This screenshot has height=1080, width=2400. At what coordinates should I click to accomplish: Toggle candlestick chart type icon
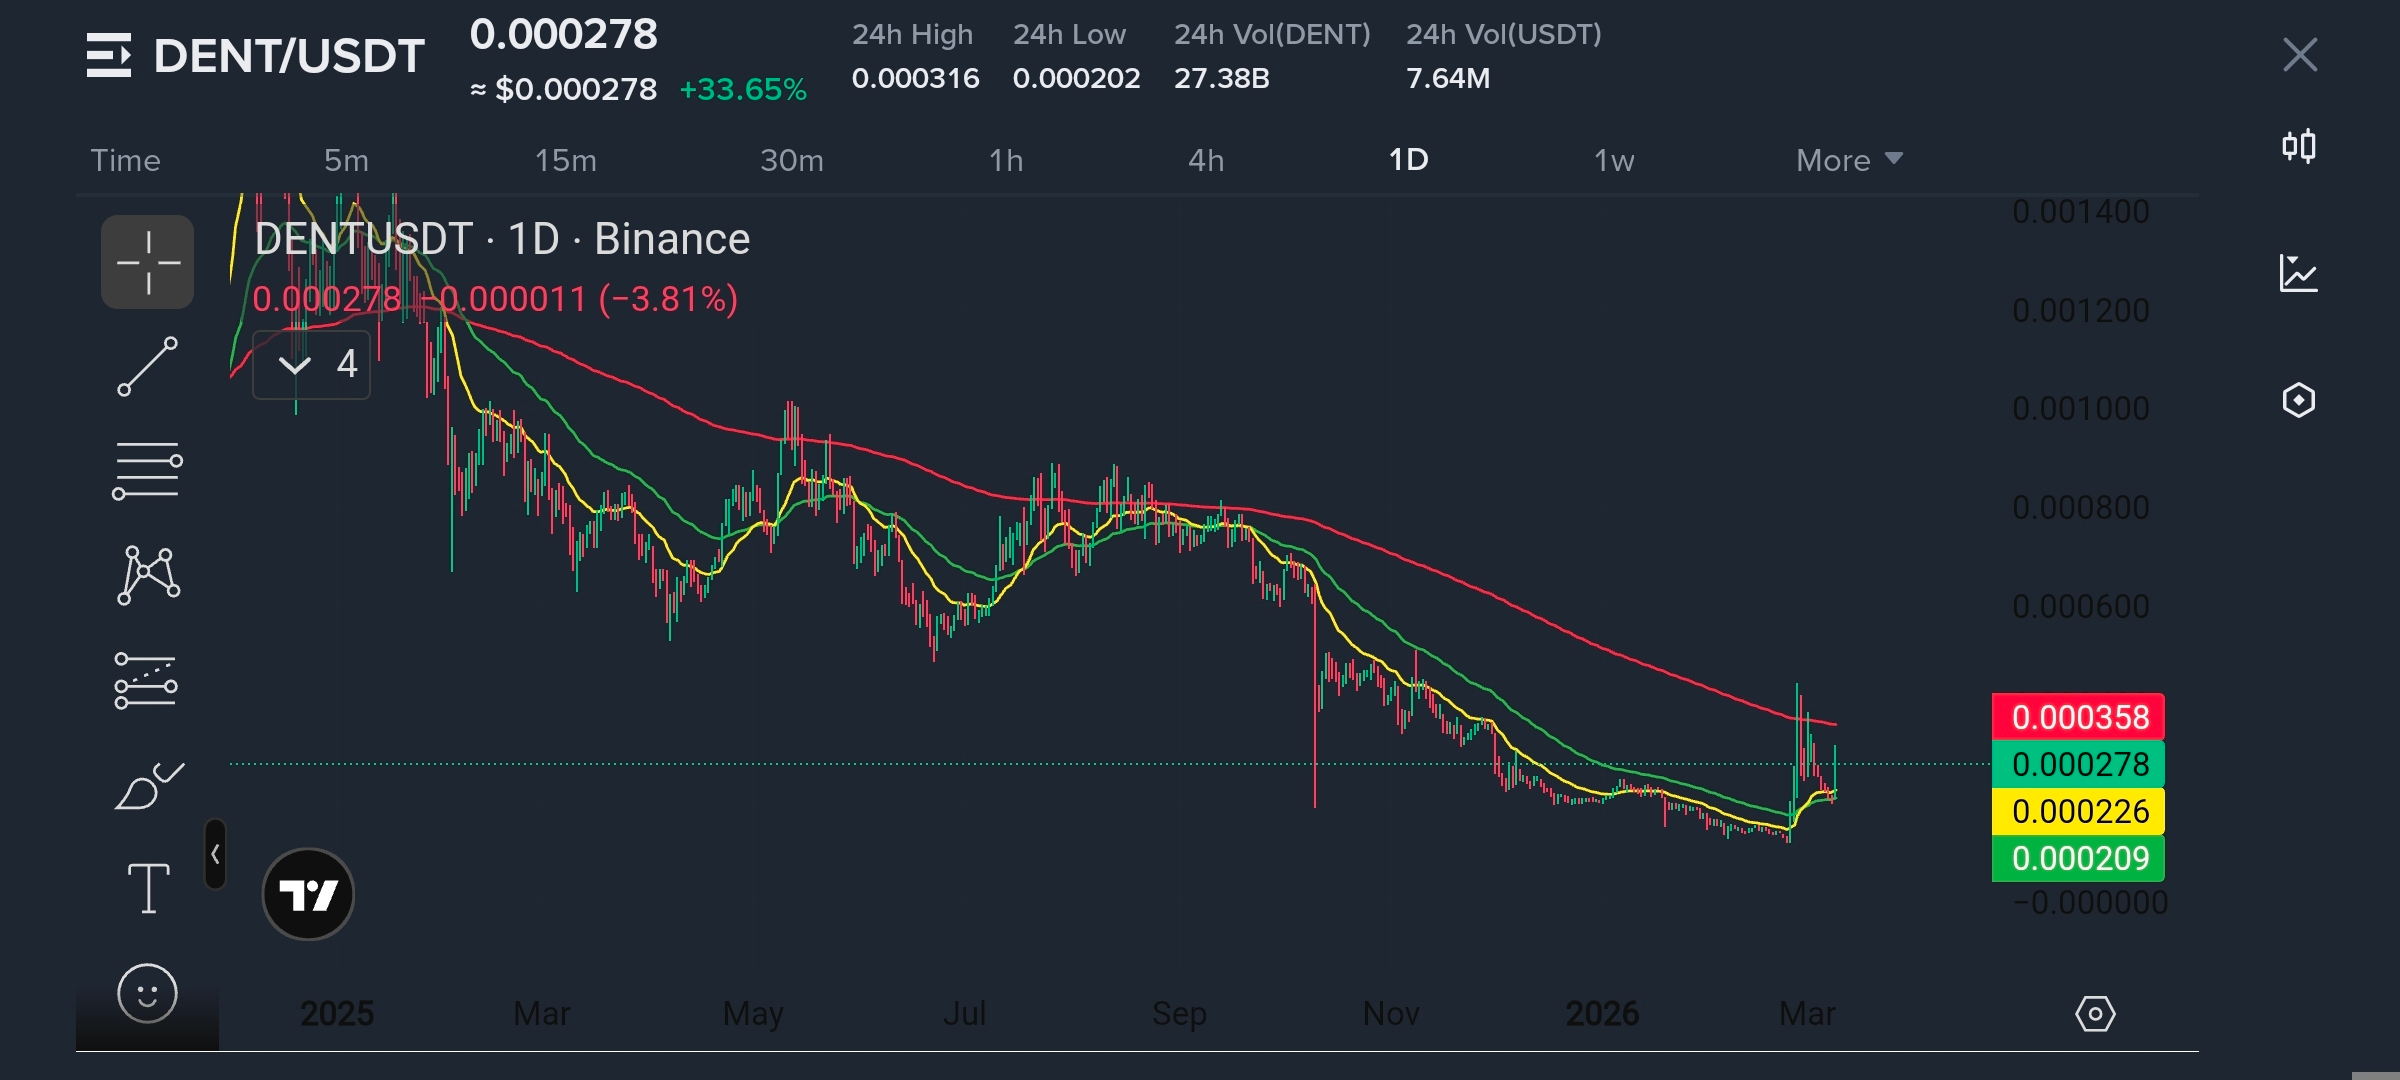tap(2299, 147)
